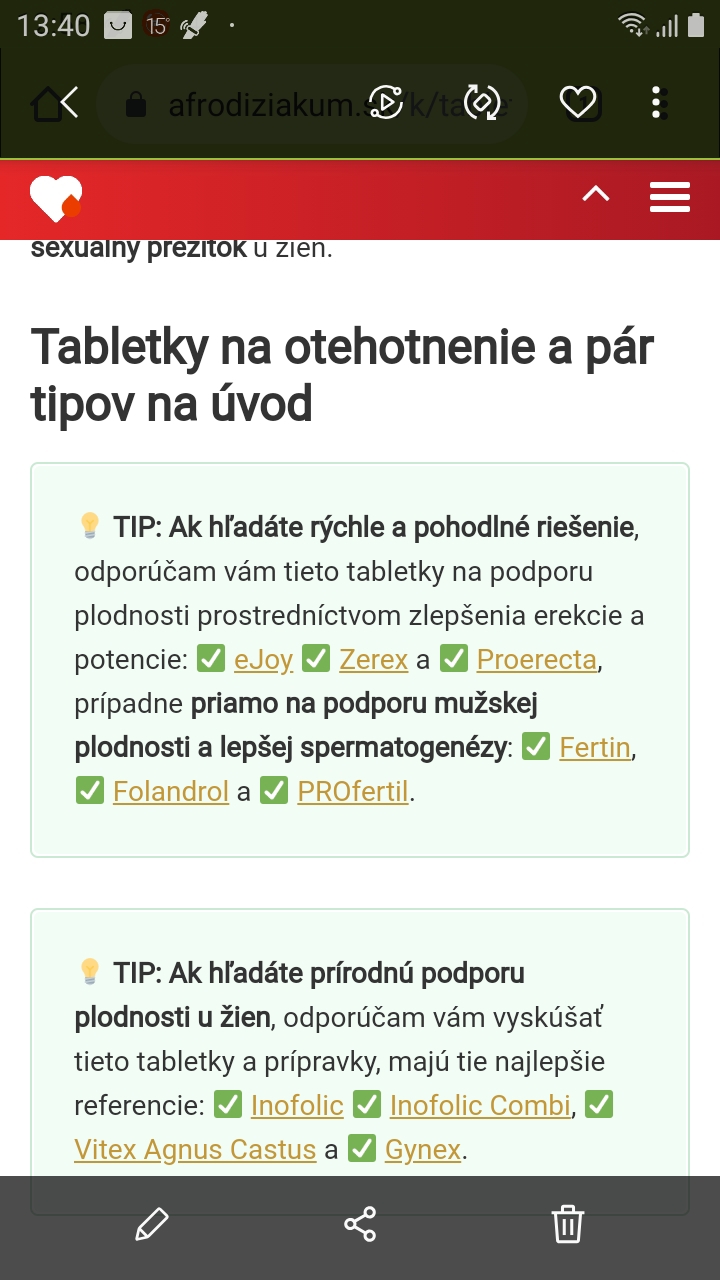Open the Vitex Agnus Castus link
Image resolution: width=720 pixels, height=1280 pixels.
click(195, 1150)
